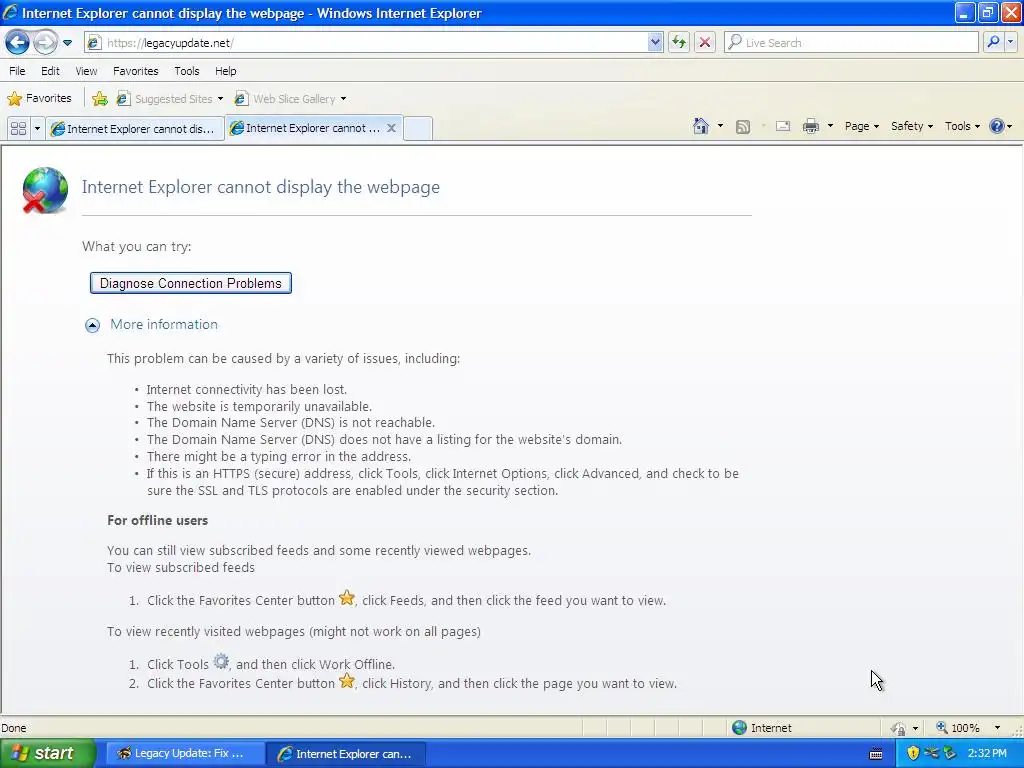Image resolution: width=1024 pixels, height=768 pixels.
Task: Open the Safety command bar menu
Action: pos(912,126)
